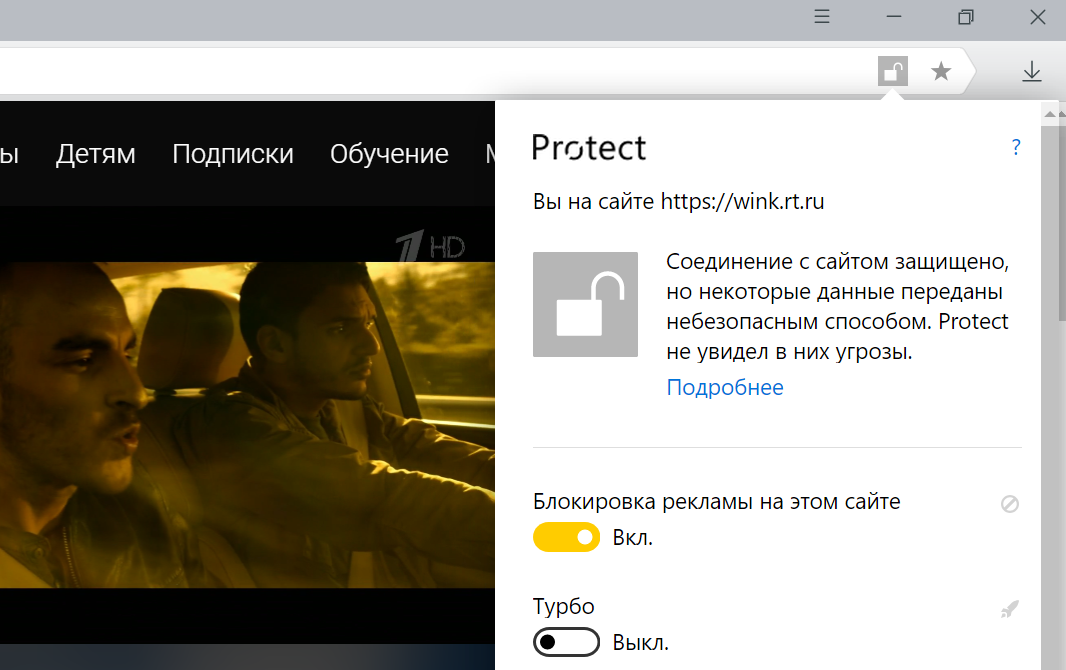Close the browser window

[x=1037, y=17]
